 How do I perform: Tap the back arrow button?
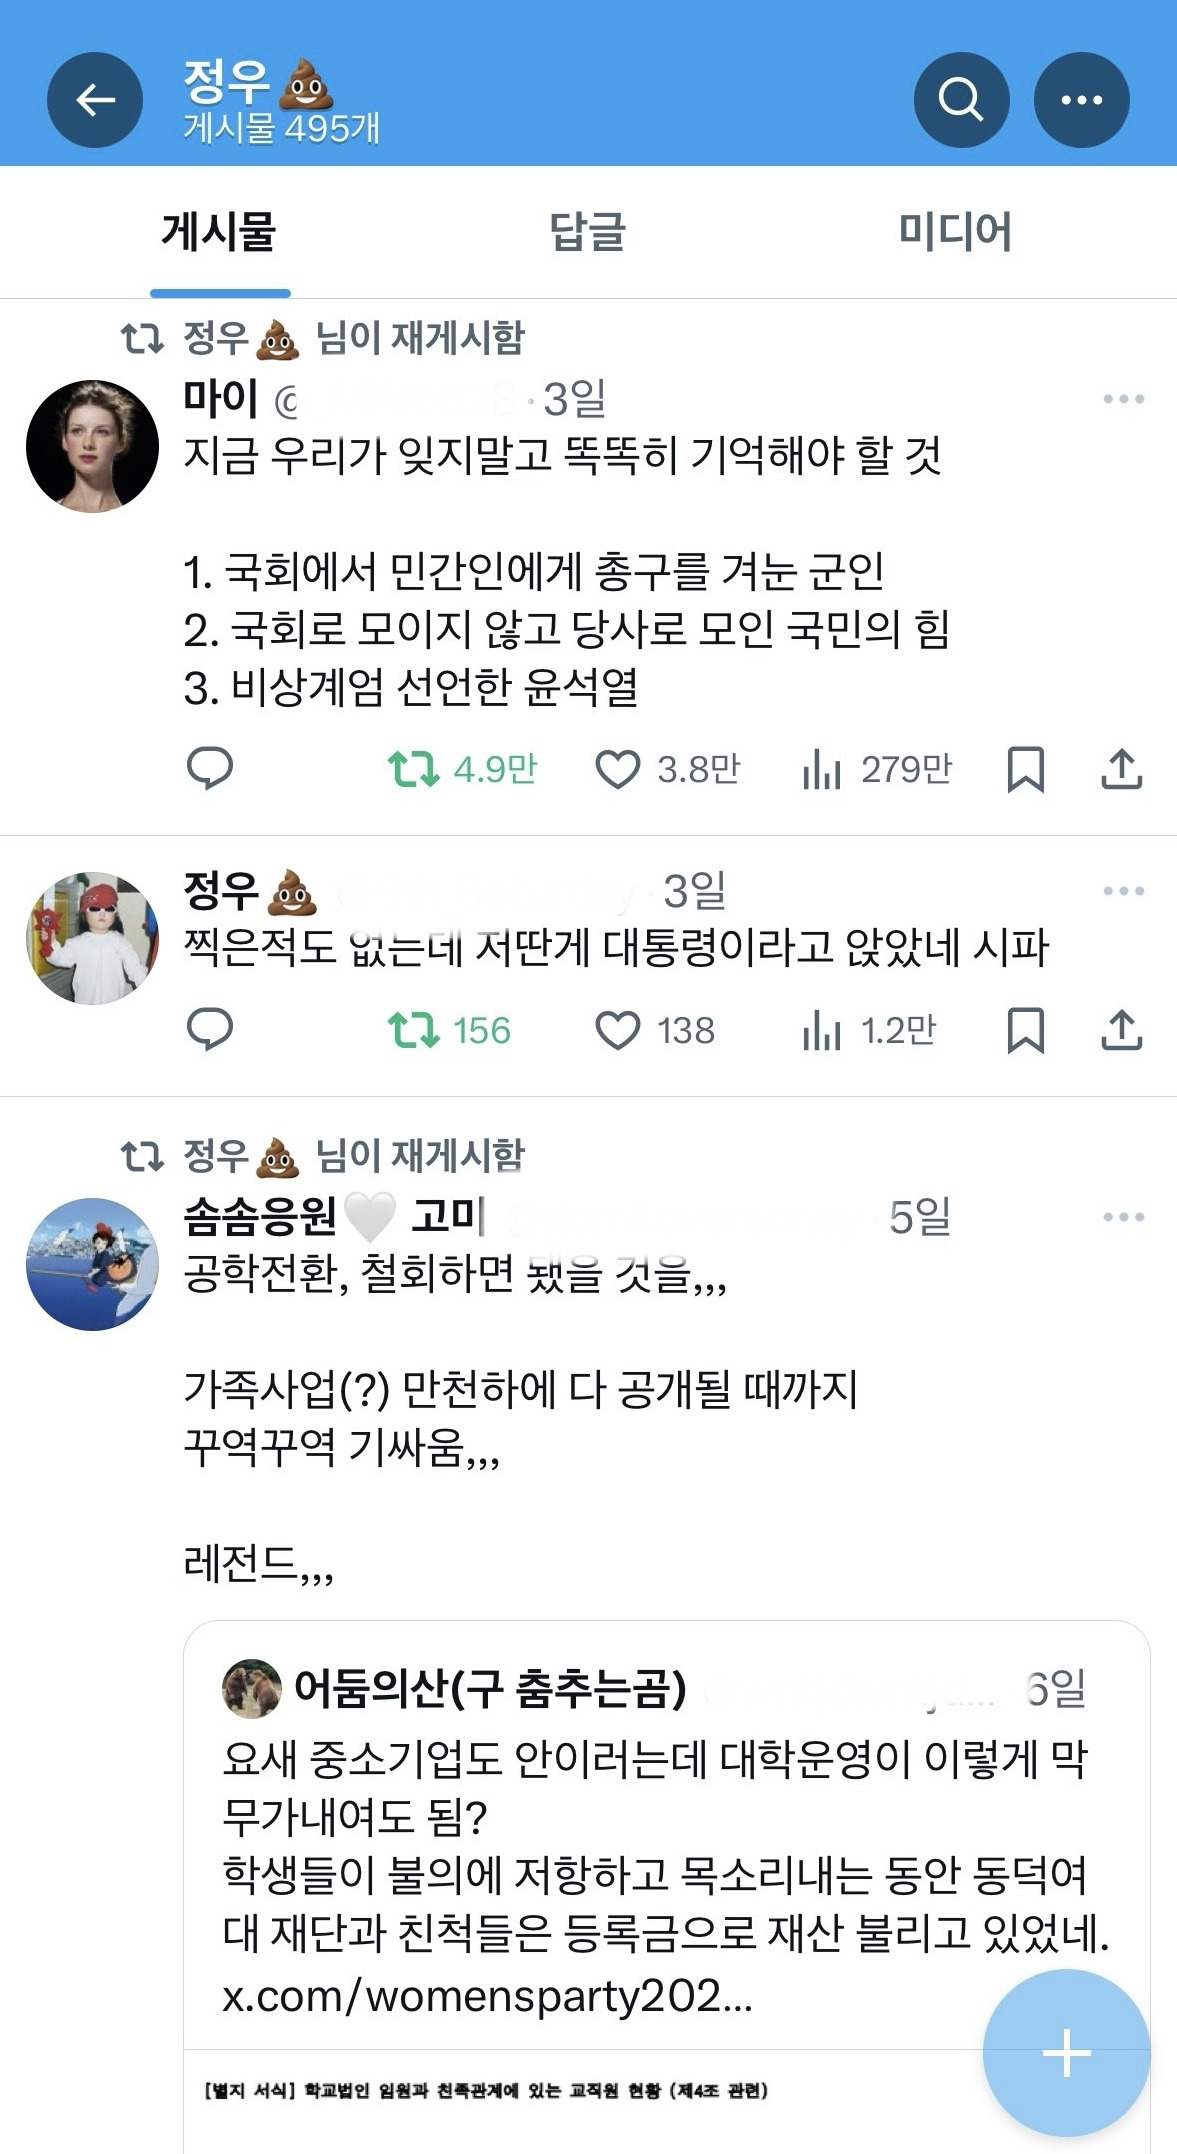click(95, 100)
